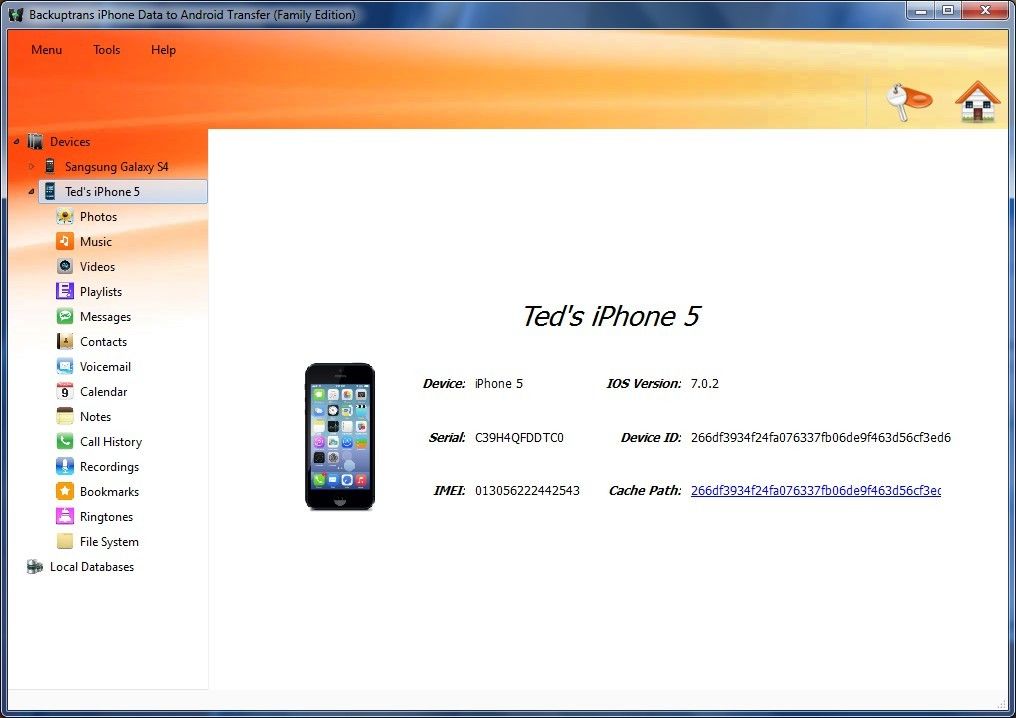This screenshot has height=718, width=1016.
Task: Click the Playlists icon
Action: [65, 292]
